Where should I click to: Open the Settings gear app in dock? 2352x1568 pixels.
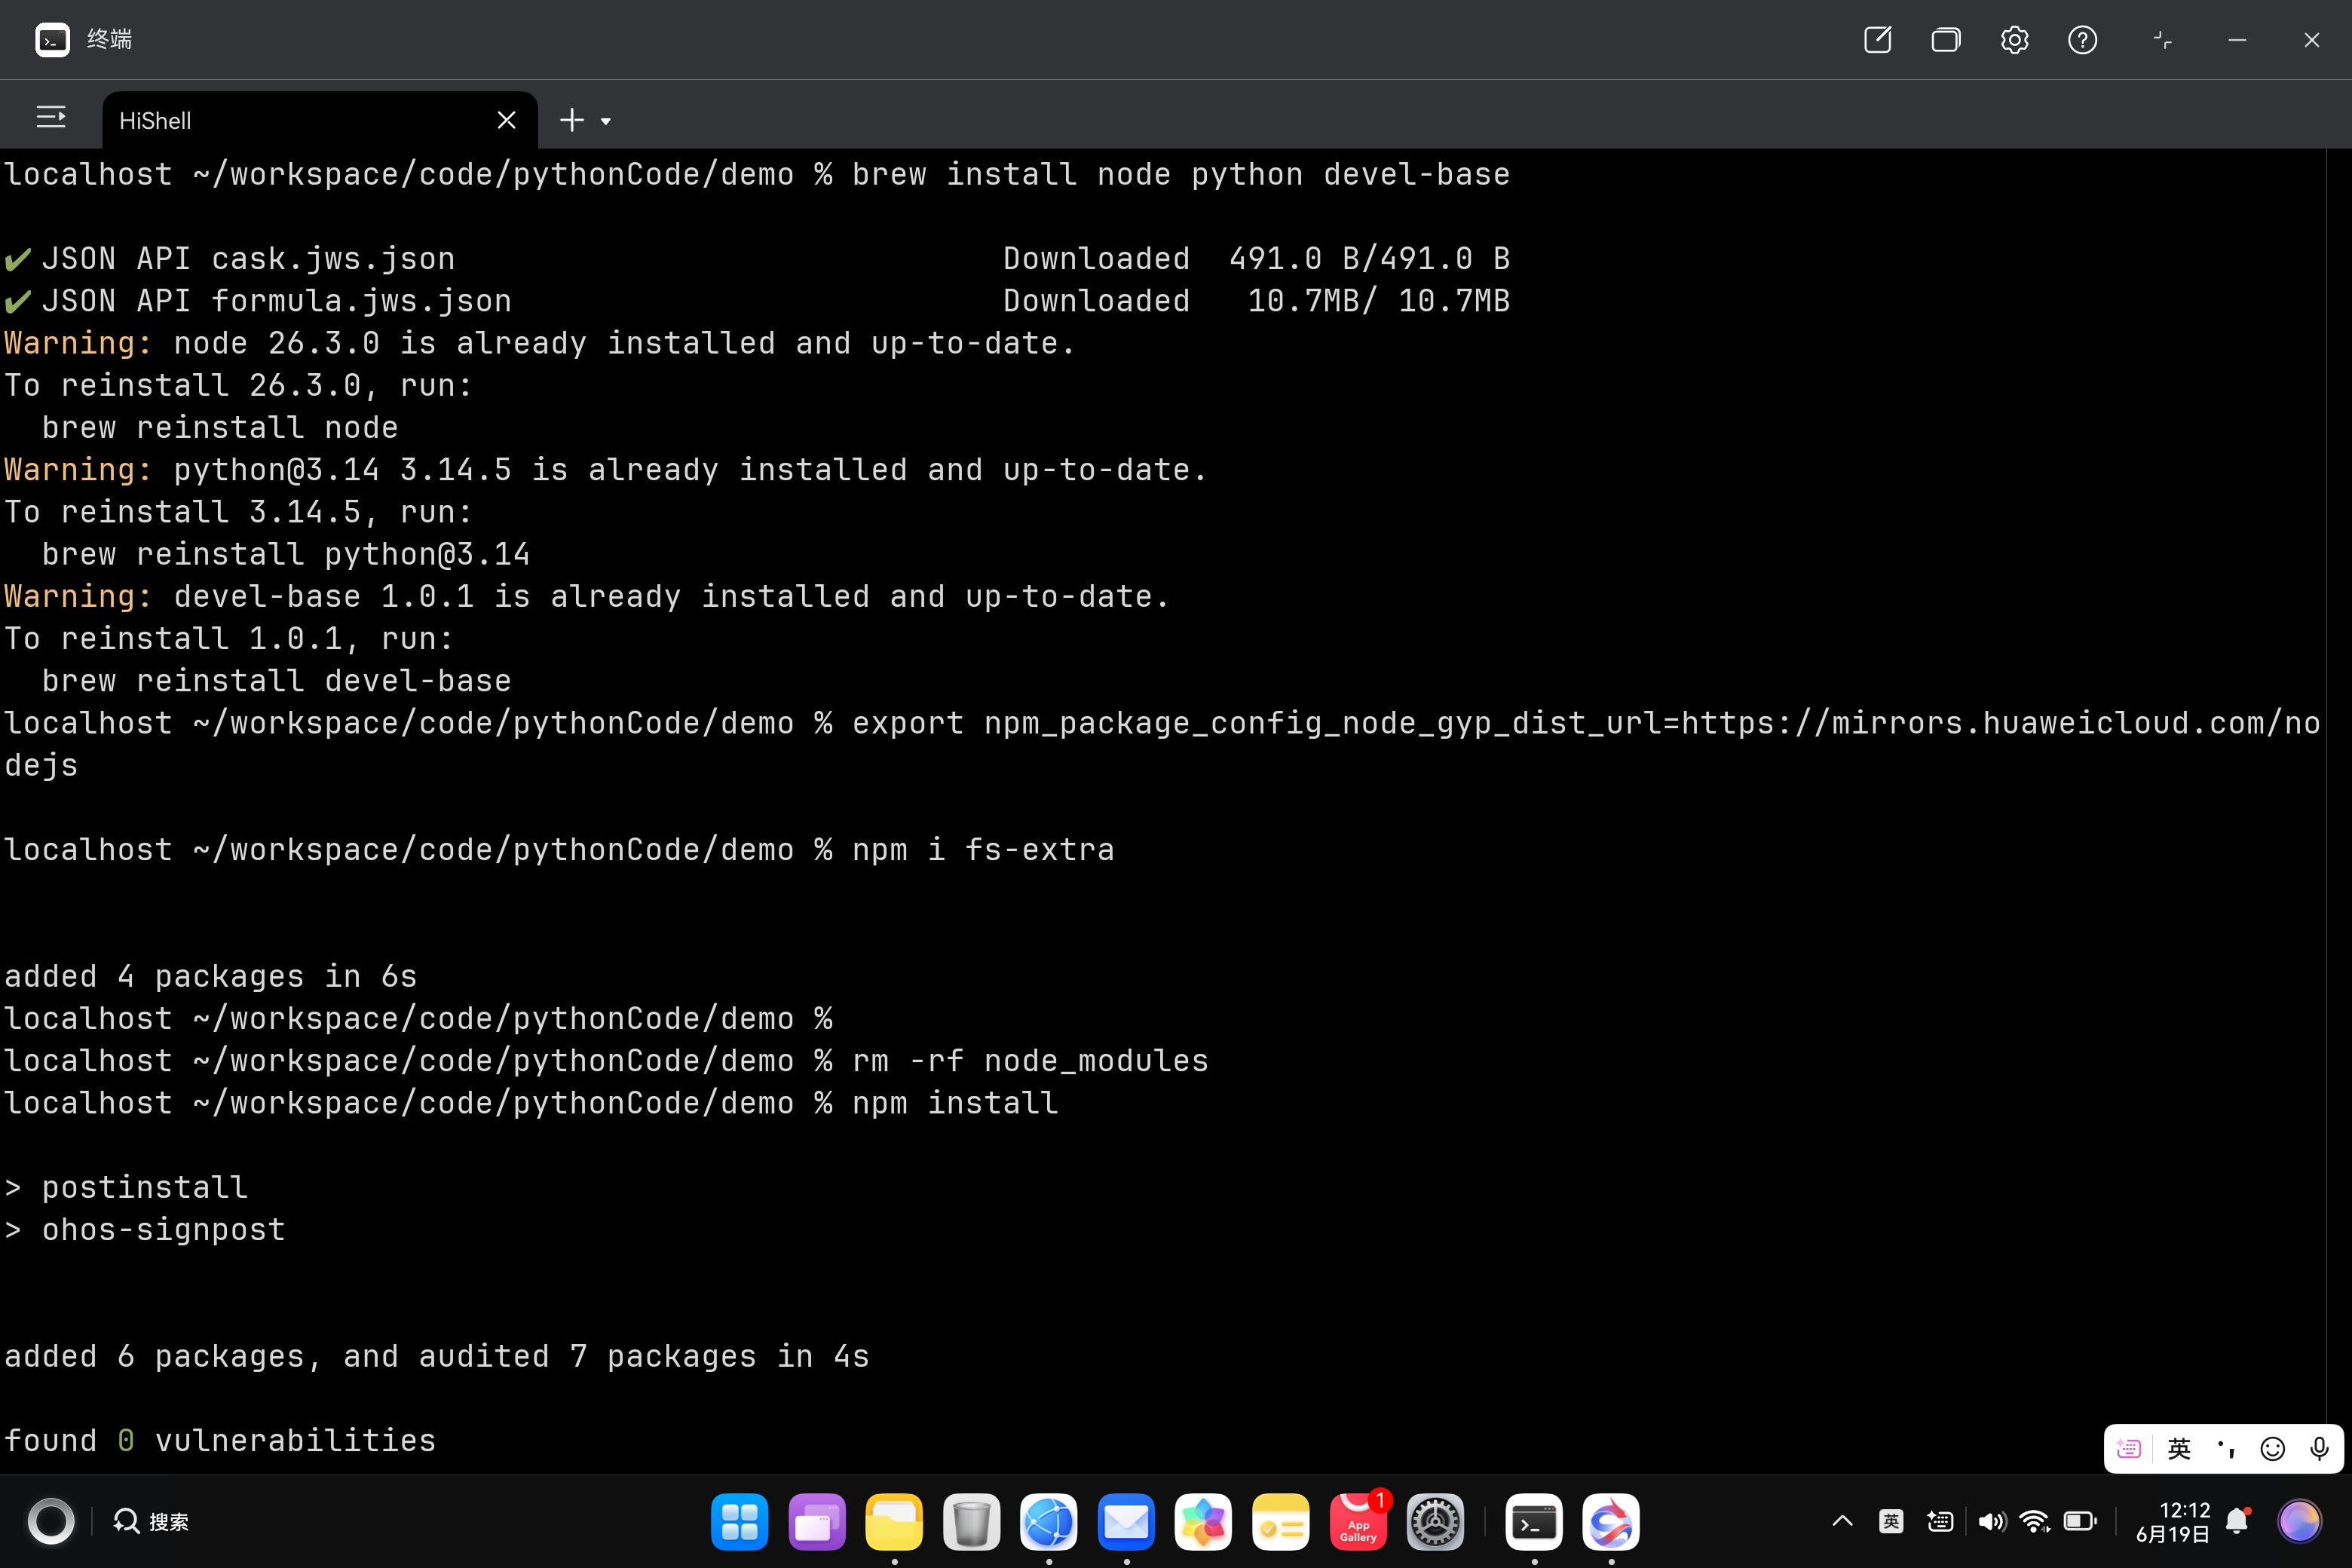point(1435,1521)
